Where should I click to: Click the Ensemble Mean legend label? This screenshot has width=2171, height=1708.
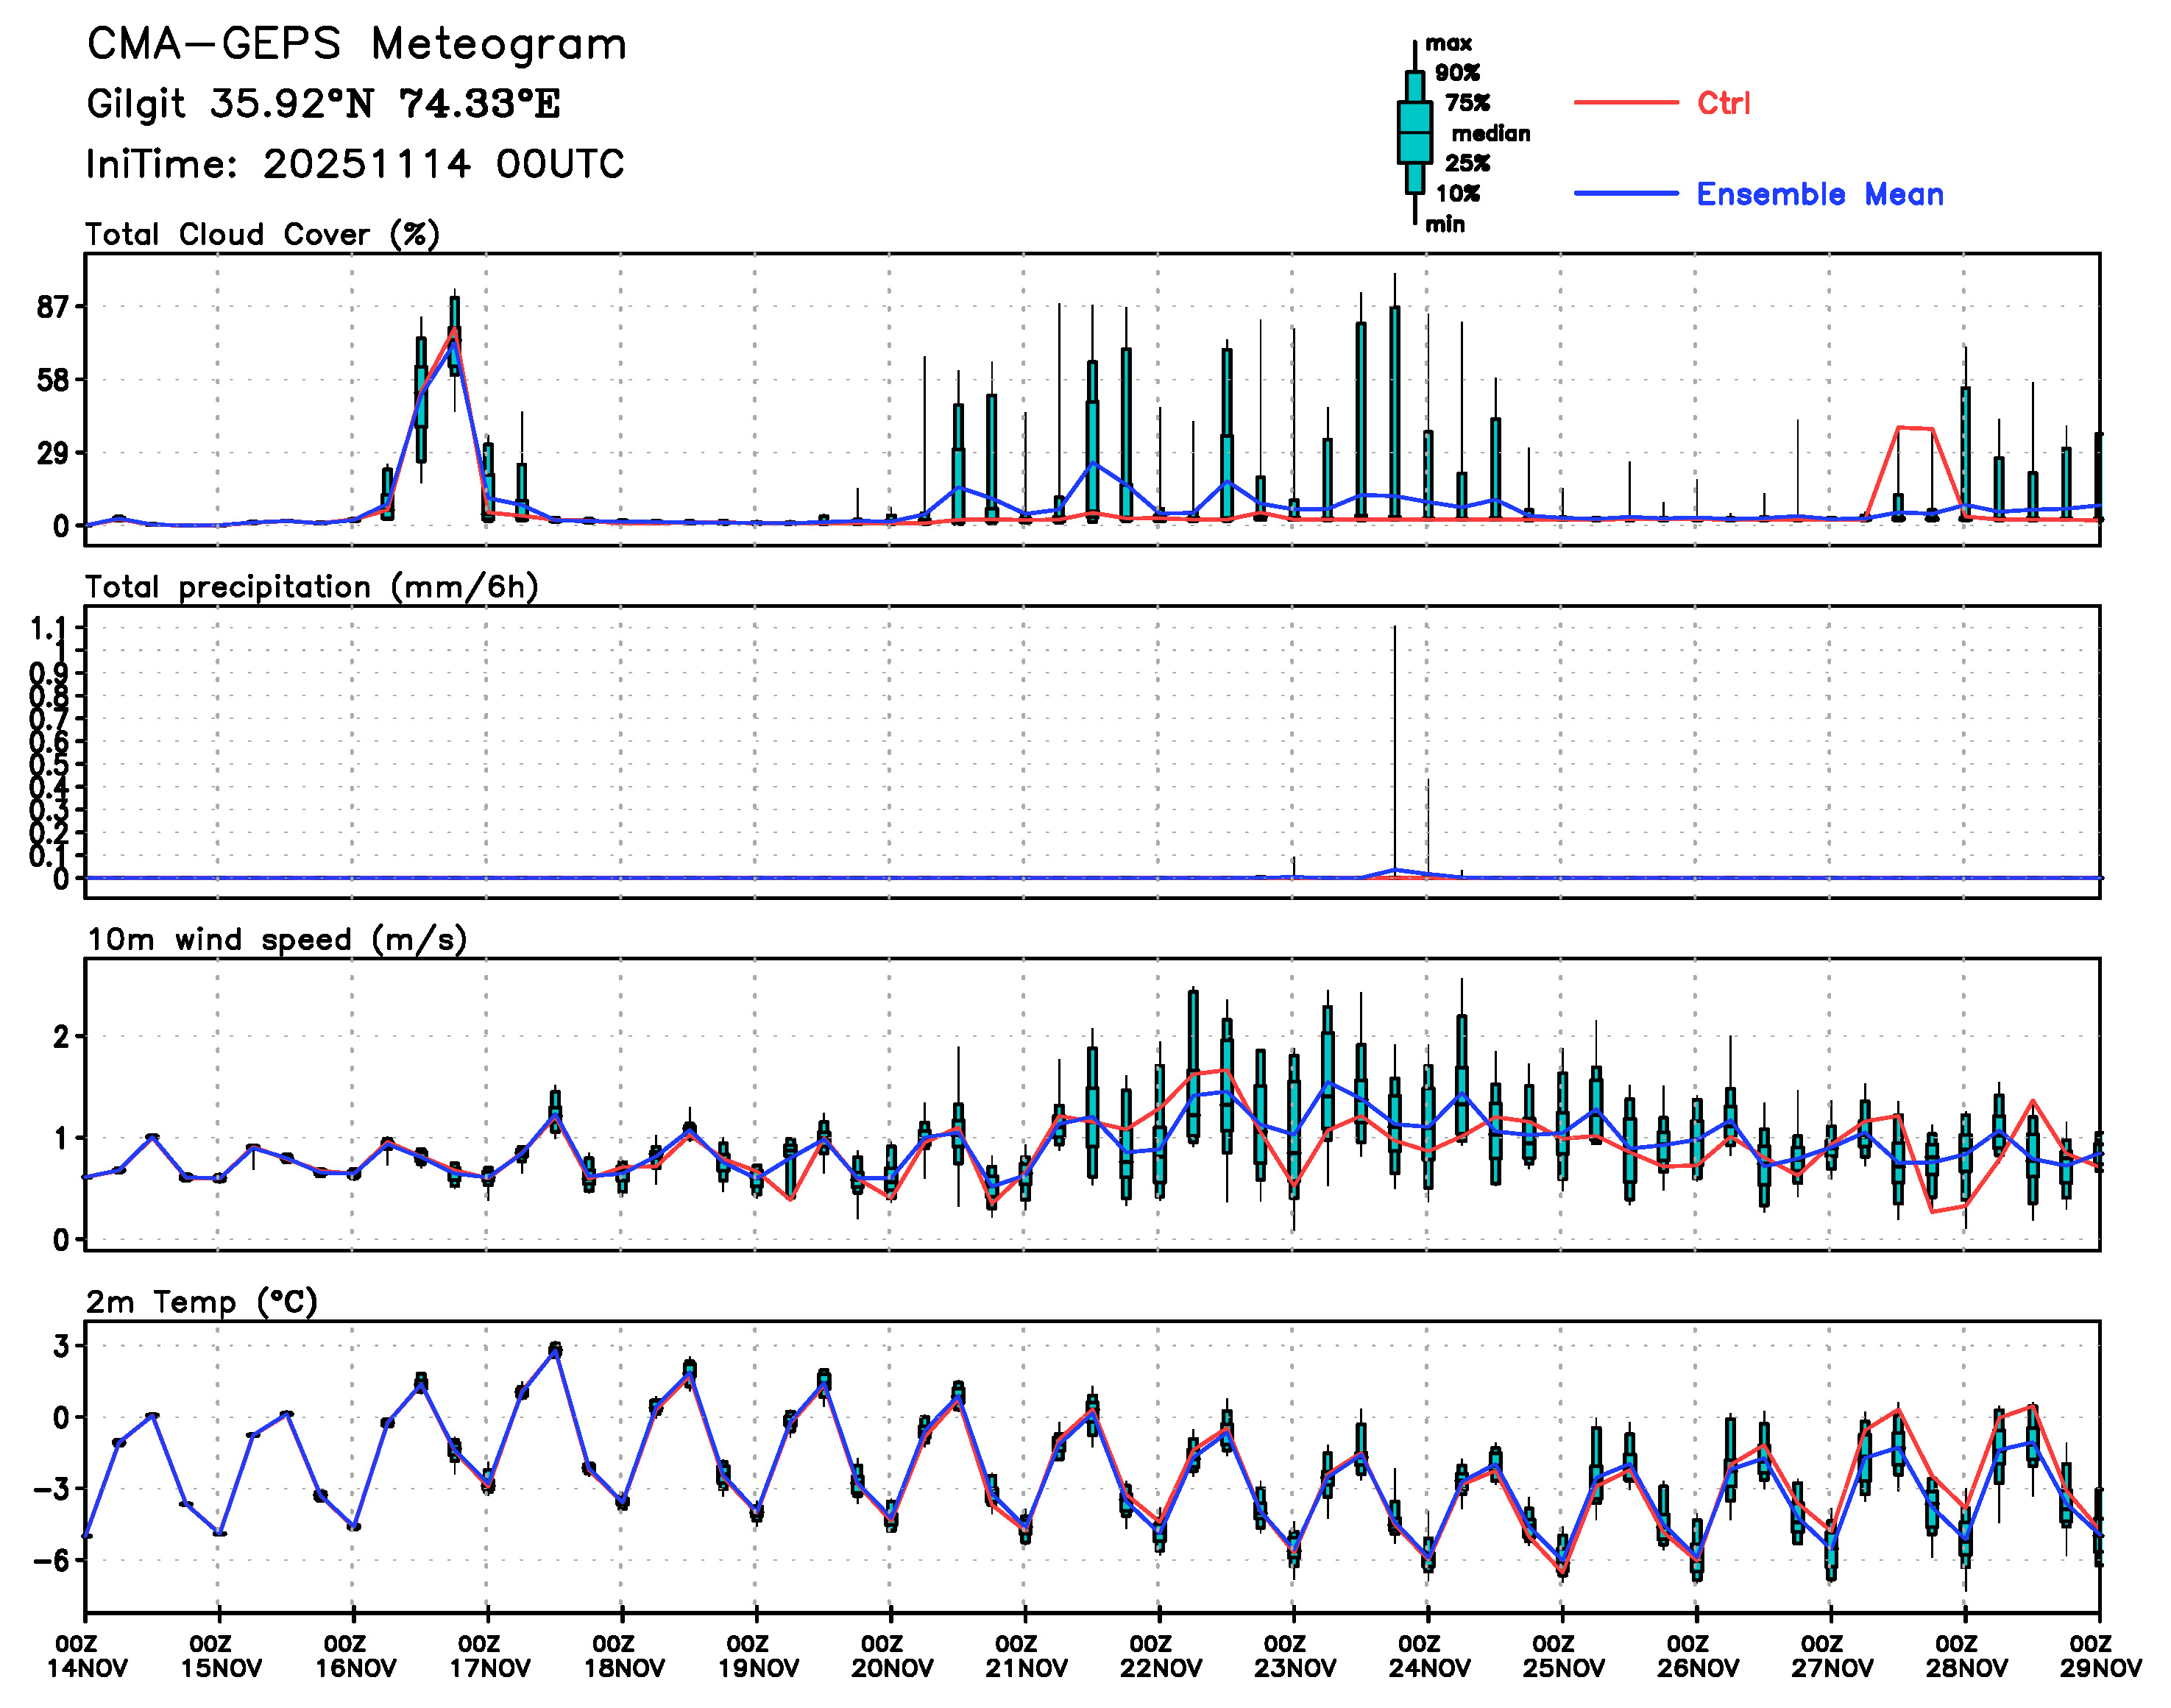[1819, 194]
